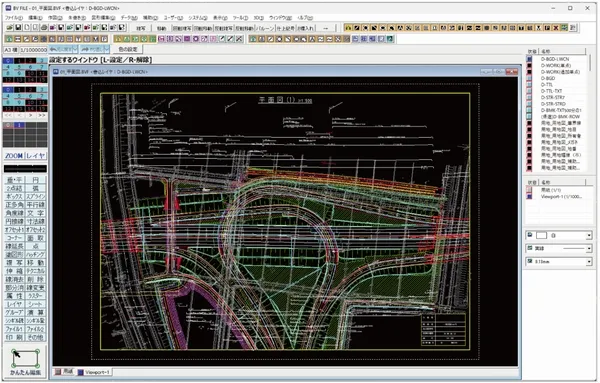Click the 1/1000000 scale field
Screen dimensions: 600x383
tap(33, 50)
